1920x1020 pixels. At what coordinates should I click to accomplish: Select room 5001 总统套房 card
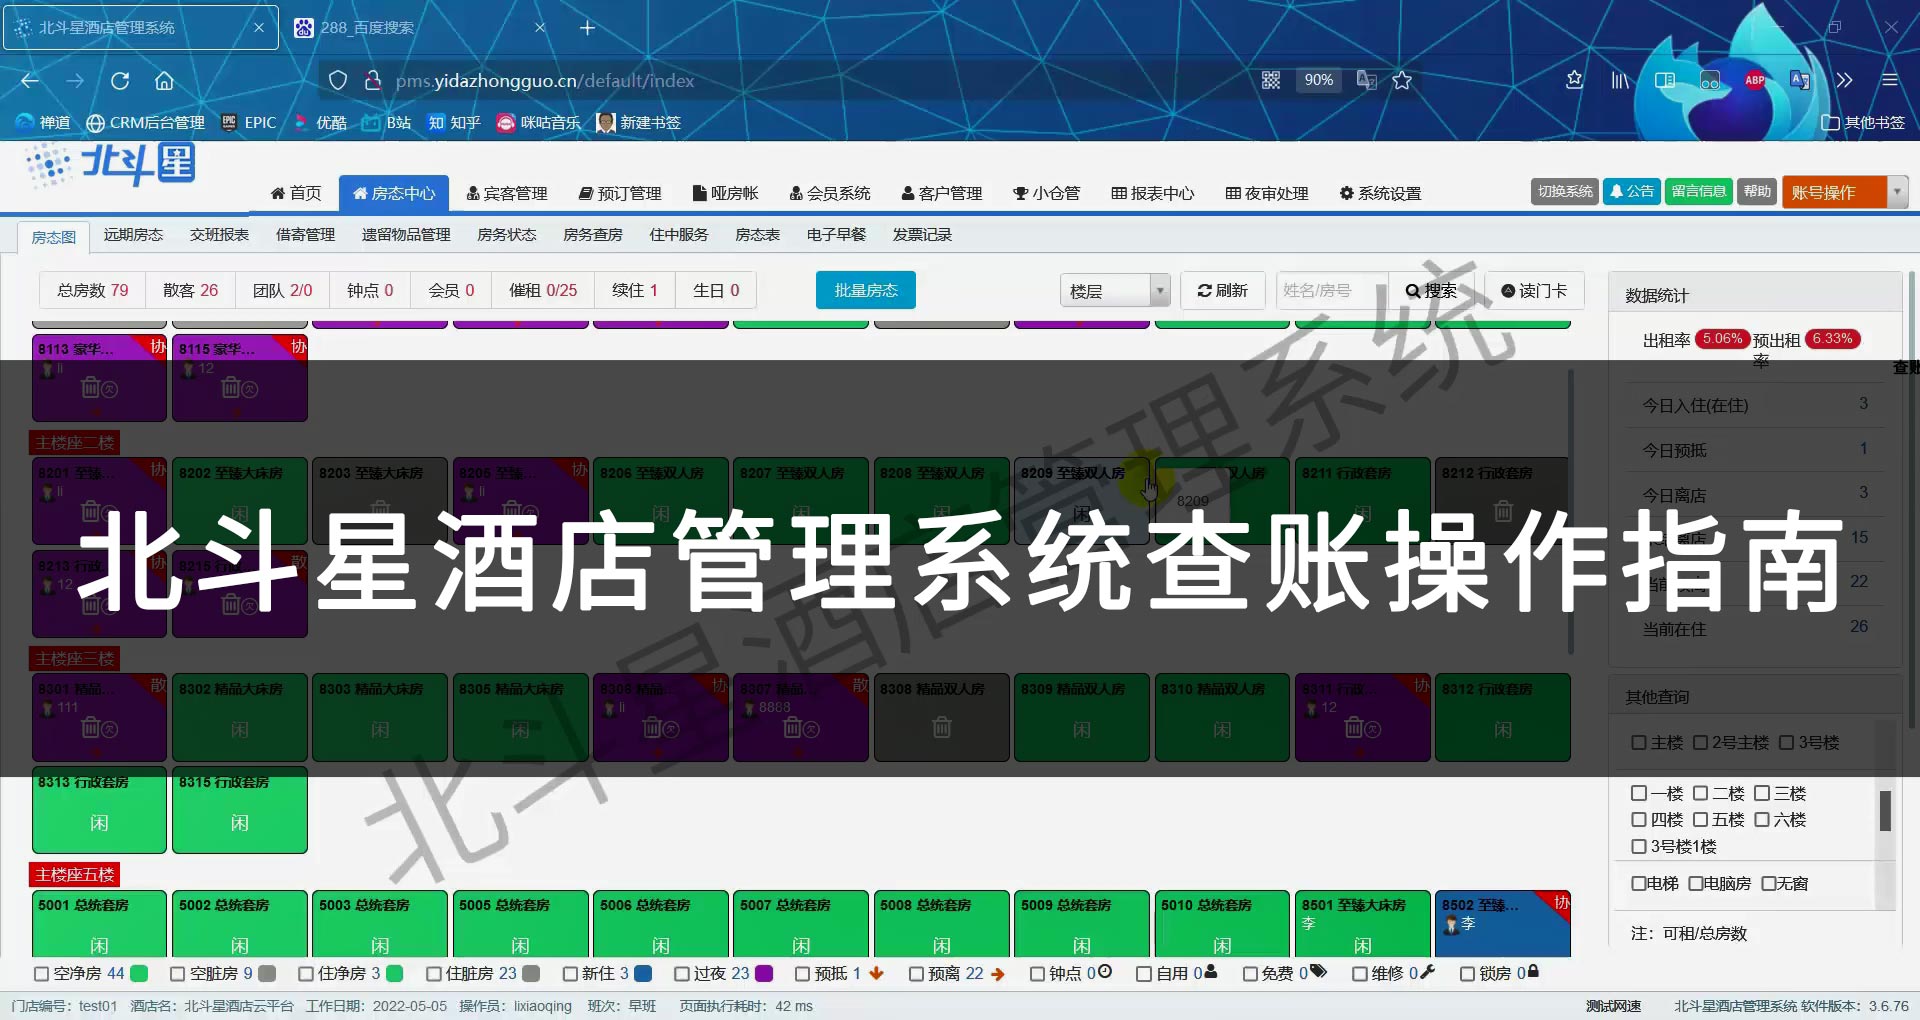(99, 924)
